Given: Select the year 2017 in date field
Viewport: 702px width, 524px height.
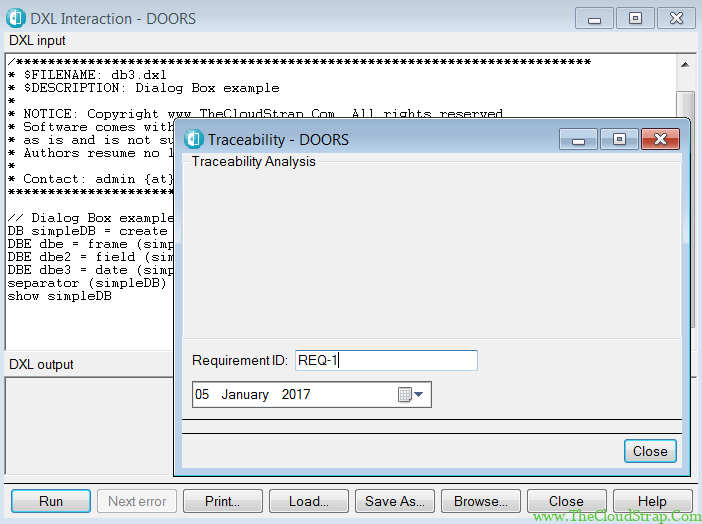Looking at the screenshot, I should (x=296, y=394).
